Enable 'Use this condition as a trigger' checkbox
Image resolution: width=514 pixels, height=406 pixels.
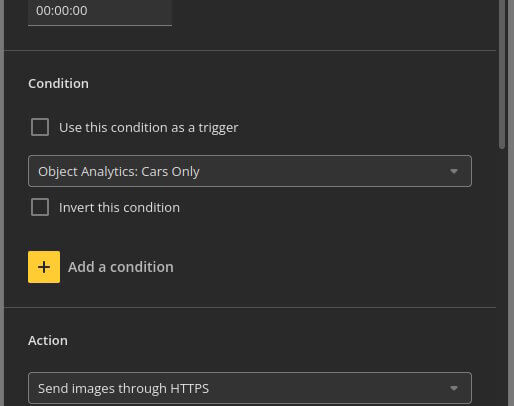(x=40, y=127)
